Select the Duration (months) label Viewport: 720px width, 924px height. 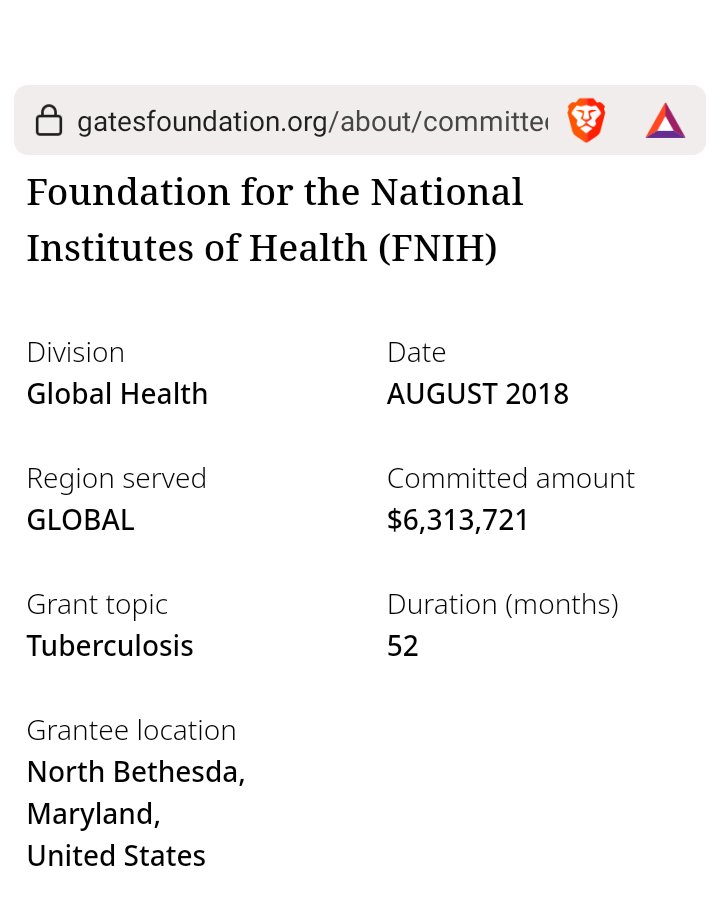click(x=502, y=604)
